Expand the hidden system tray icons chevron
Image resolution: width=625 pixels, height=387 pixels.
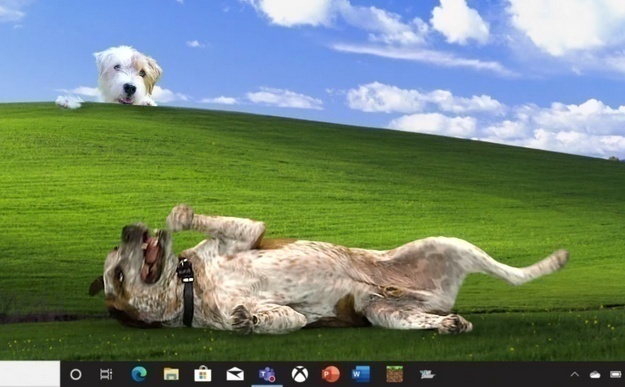pyautogui.click(x=574, y=374)
